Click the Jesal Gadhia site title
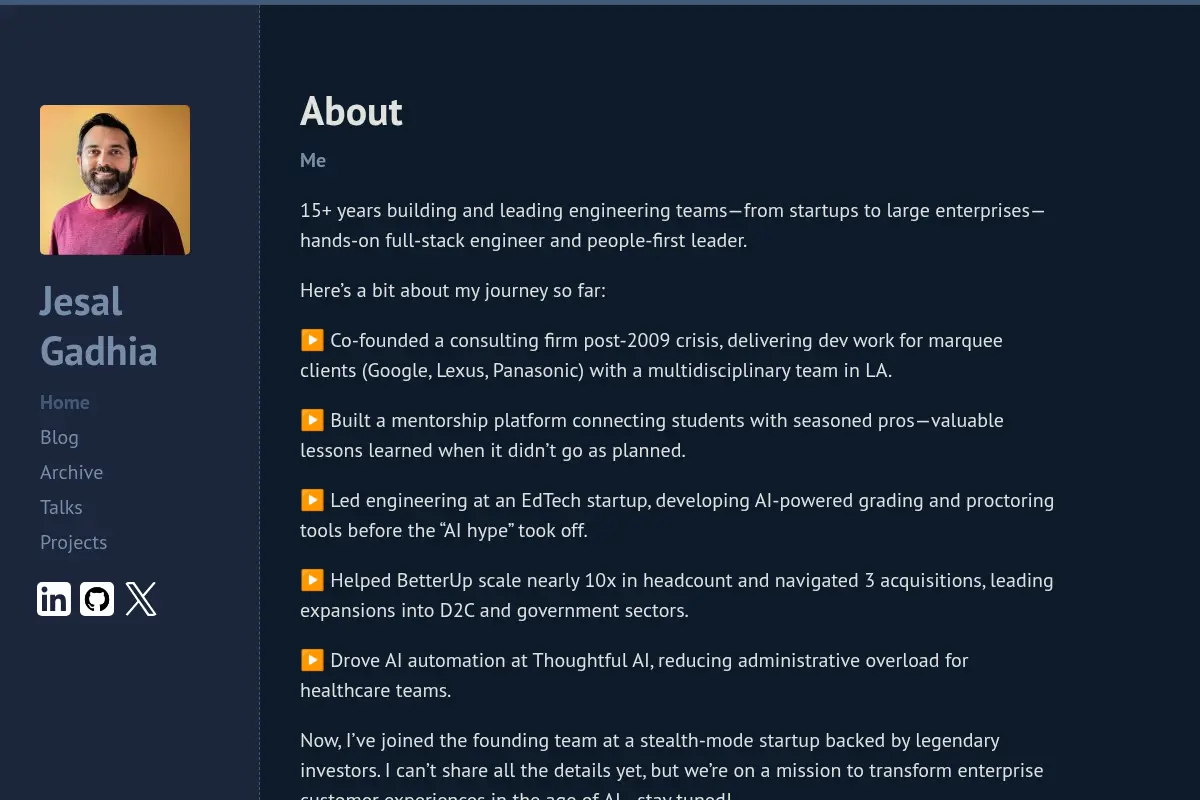Screen dimensions: 1200x800 [x=98, y=326]
